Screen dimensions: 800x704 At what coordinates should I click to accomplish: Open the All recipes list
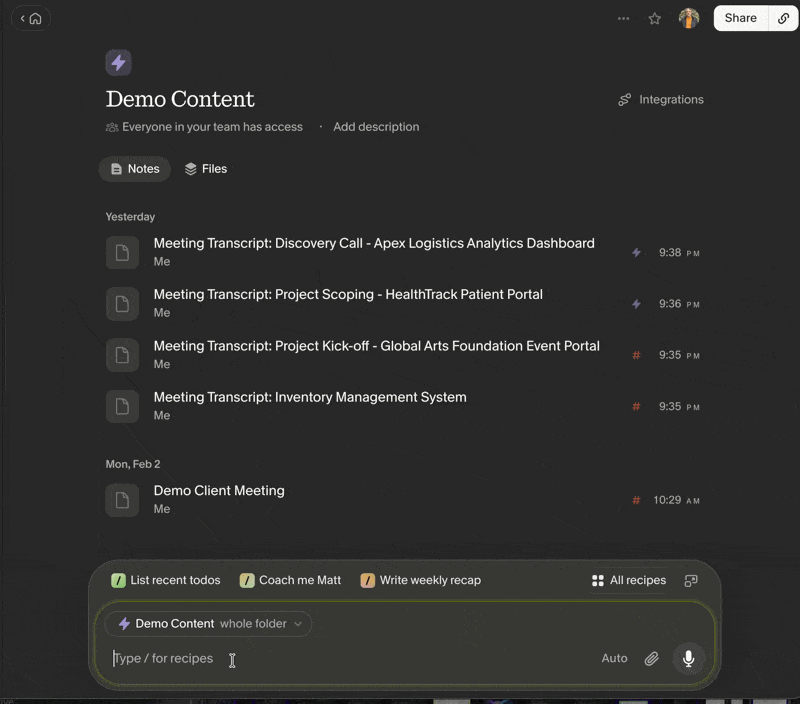(629, 581)
